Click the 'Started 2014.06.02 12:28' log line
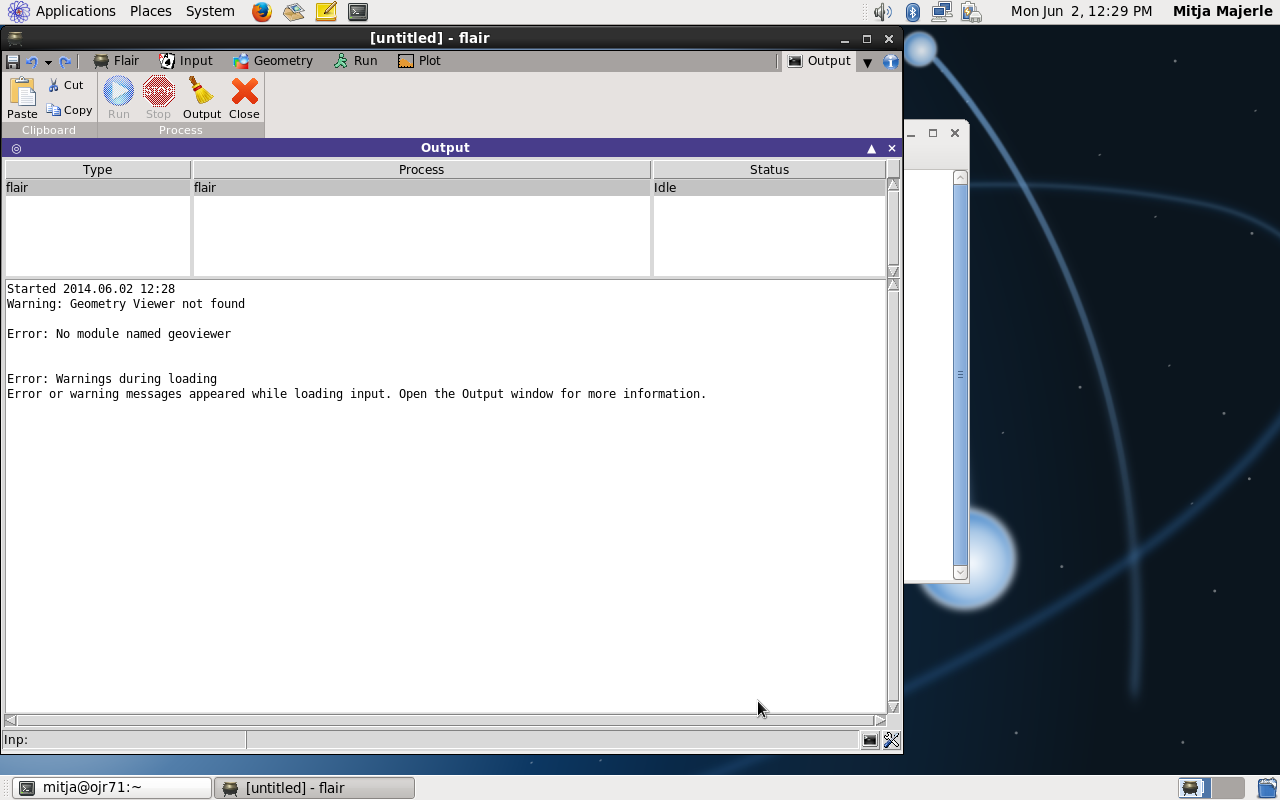Image resolution: width=1280 pixels, height=800 pixels. [x=91, y=289]
